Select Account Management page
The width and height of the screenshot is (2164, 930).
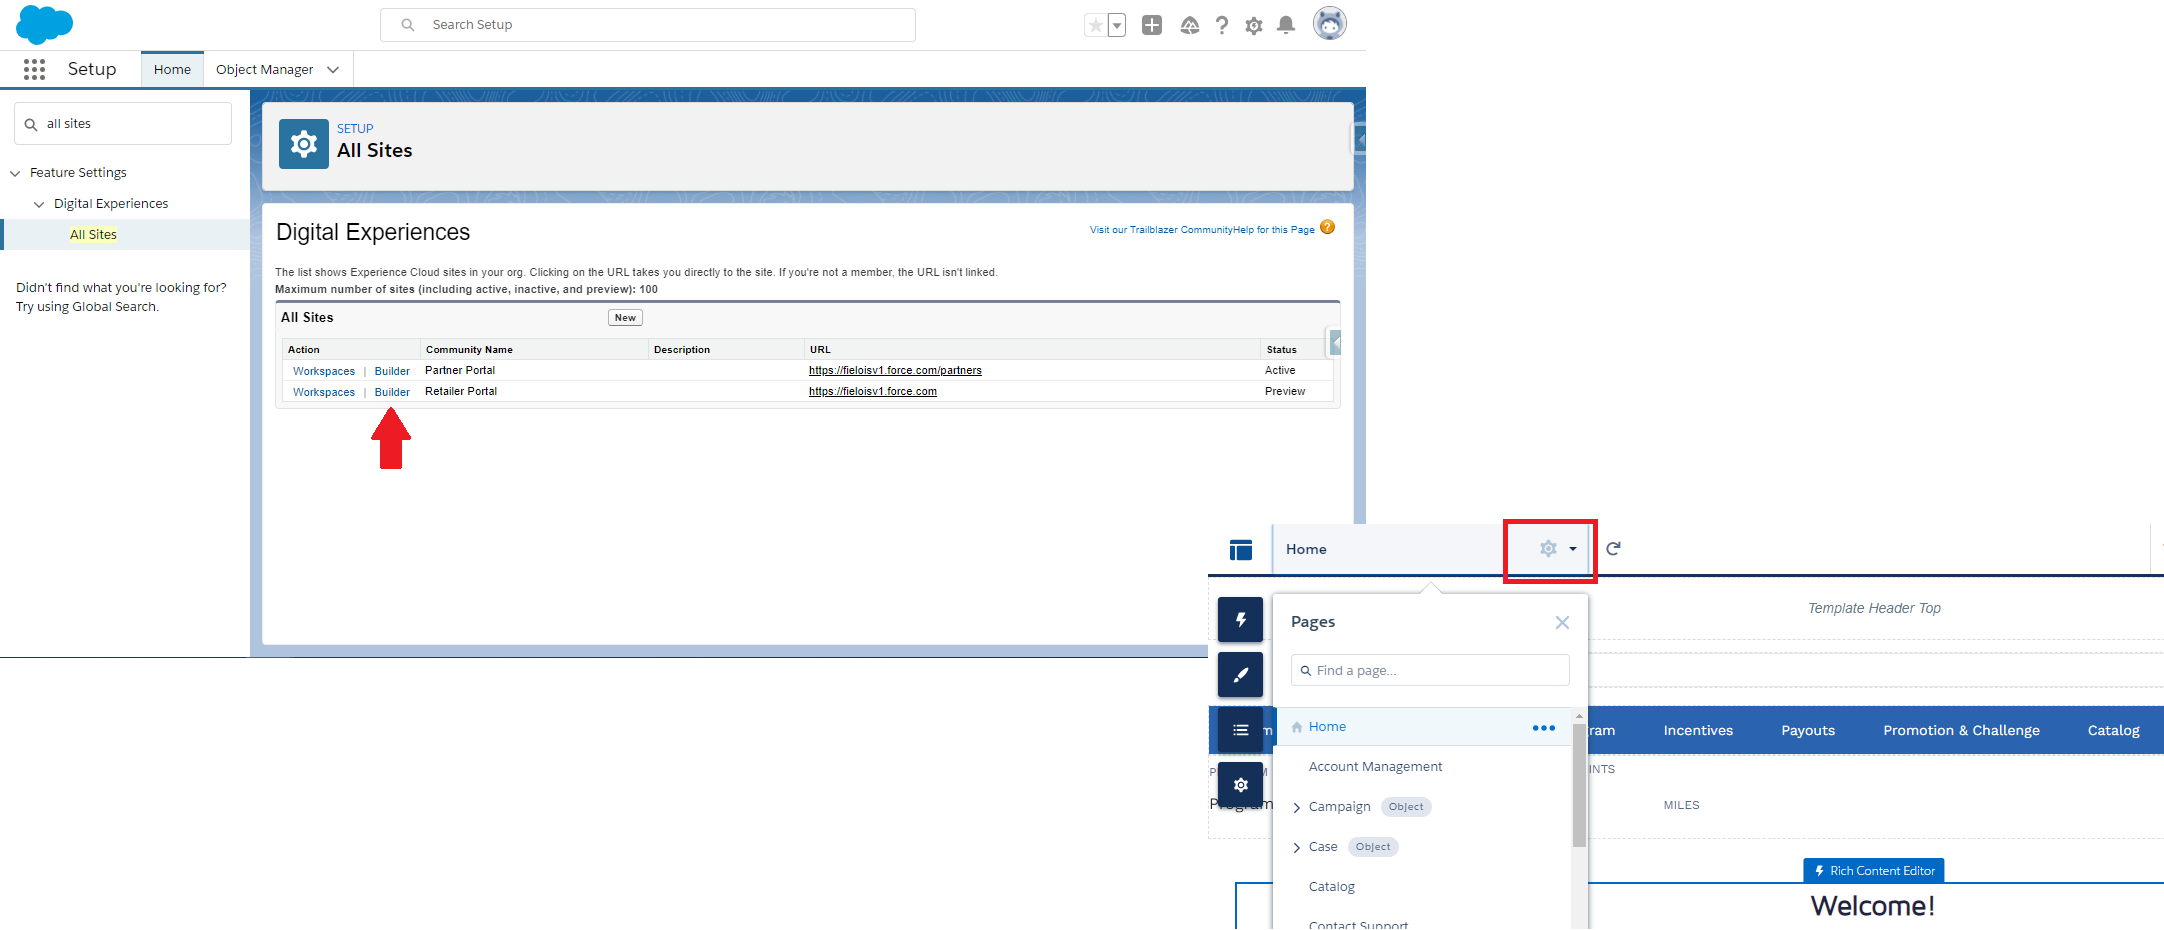(1376, 767)
